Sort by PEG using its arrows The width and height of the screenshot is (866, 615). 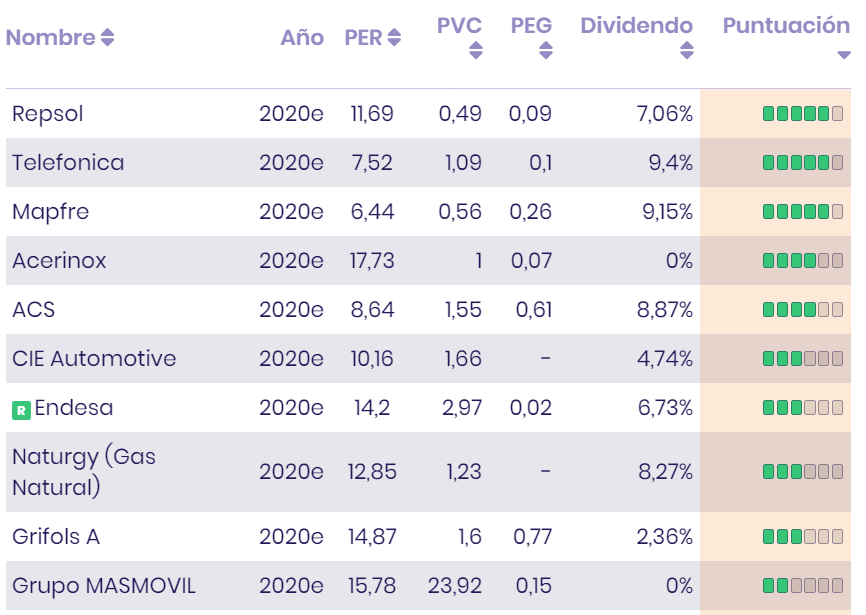click(545, 50)
